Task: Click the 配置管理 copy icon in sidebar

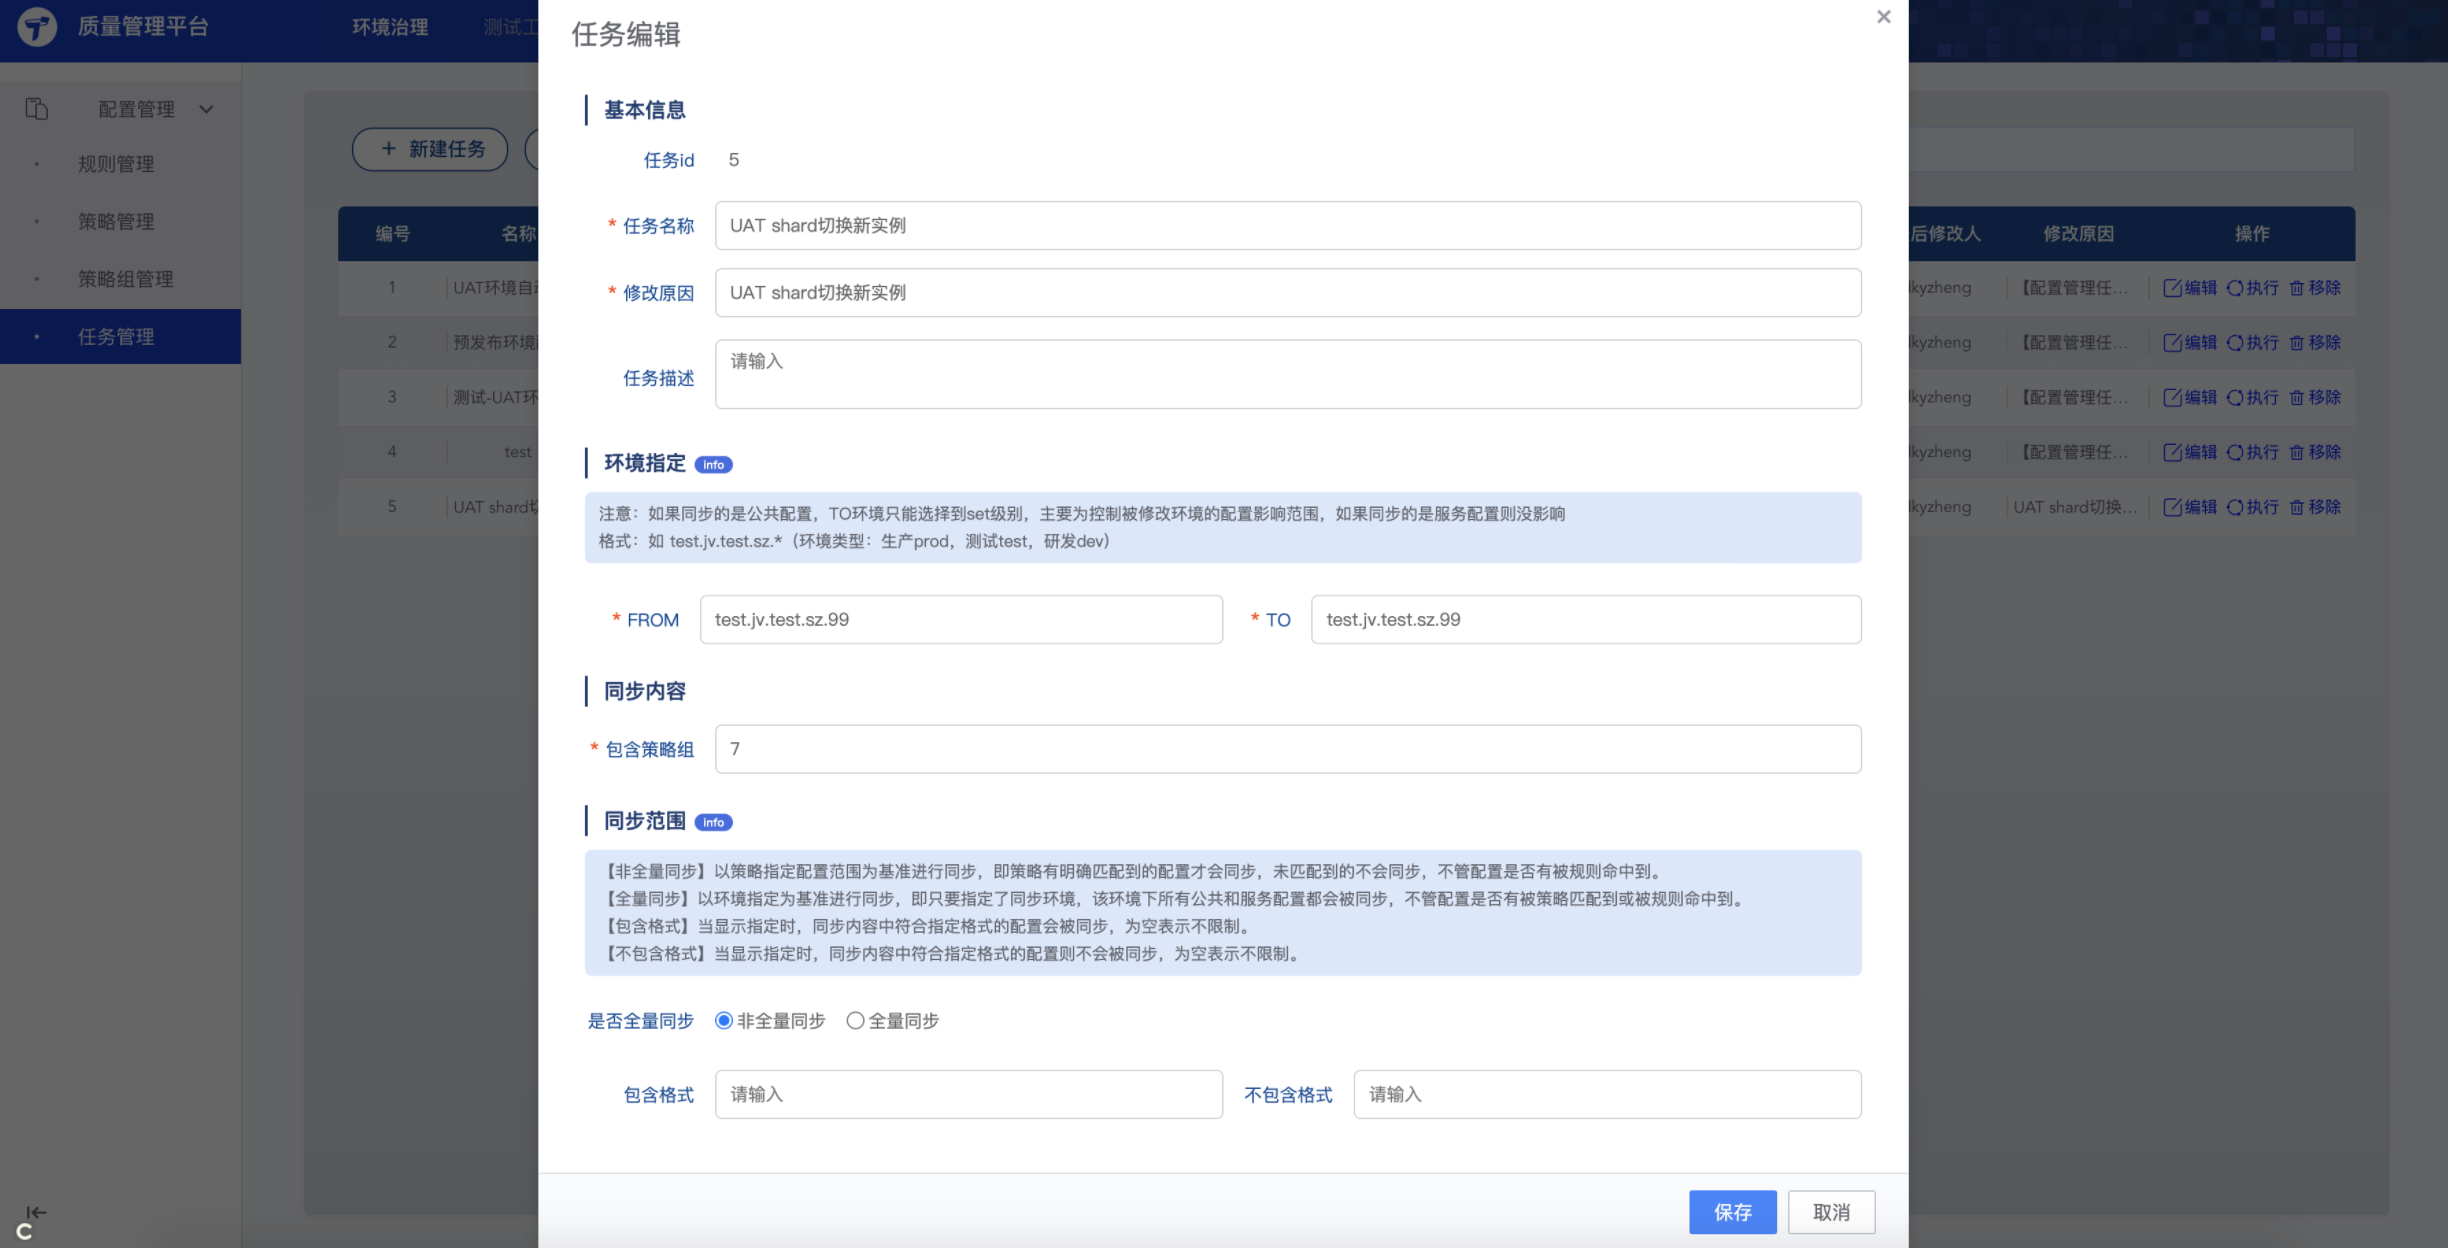Action: [37, 109]
